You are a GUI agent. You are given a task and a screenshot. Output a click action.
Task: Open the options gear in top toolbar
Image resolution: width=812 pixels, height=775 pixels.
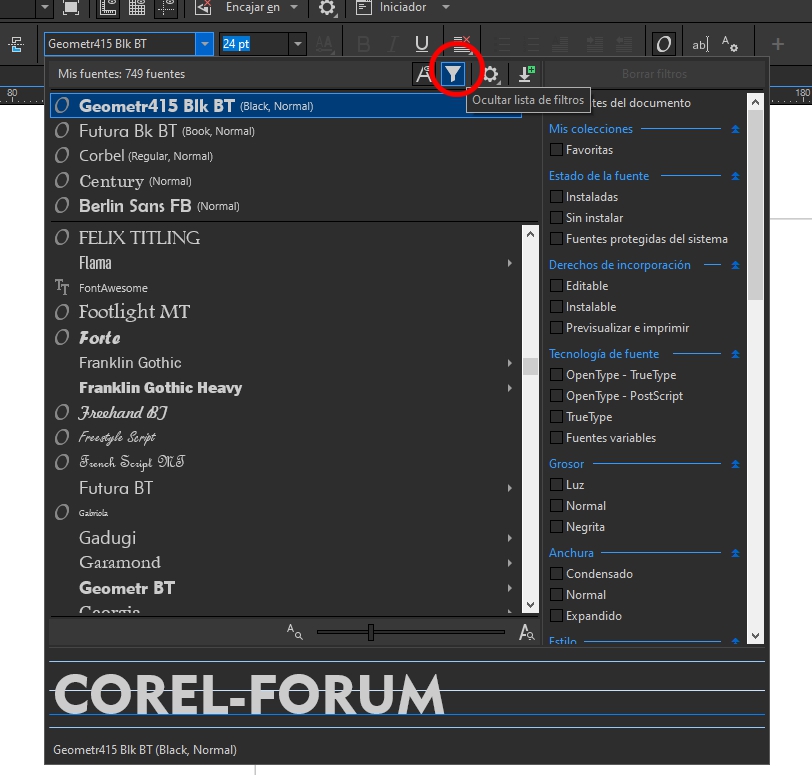click(x=327, y=7)
